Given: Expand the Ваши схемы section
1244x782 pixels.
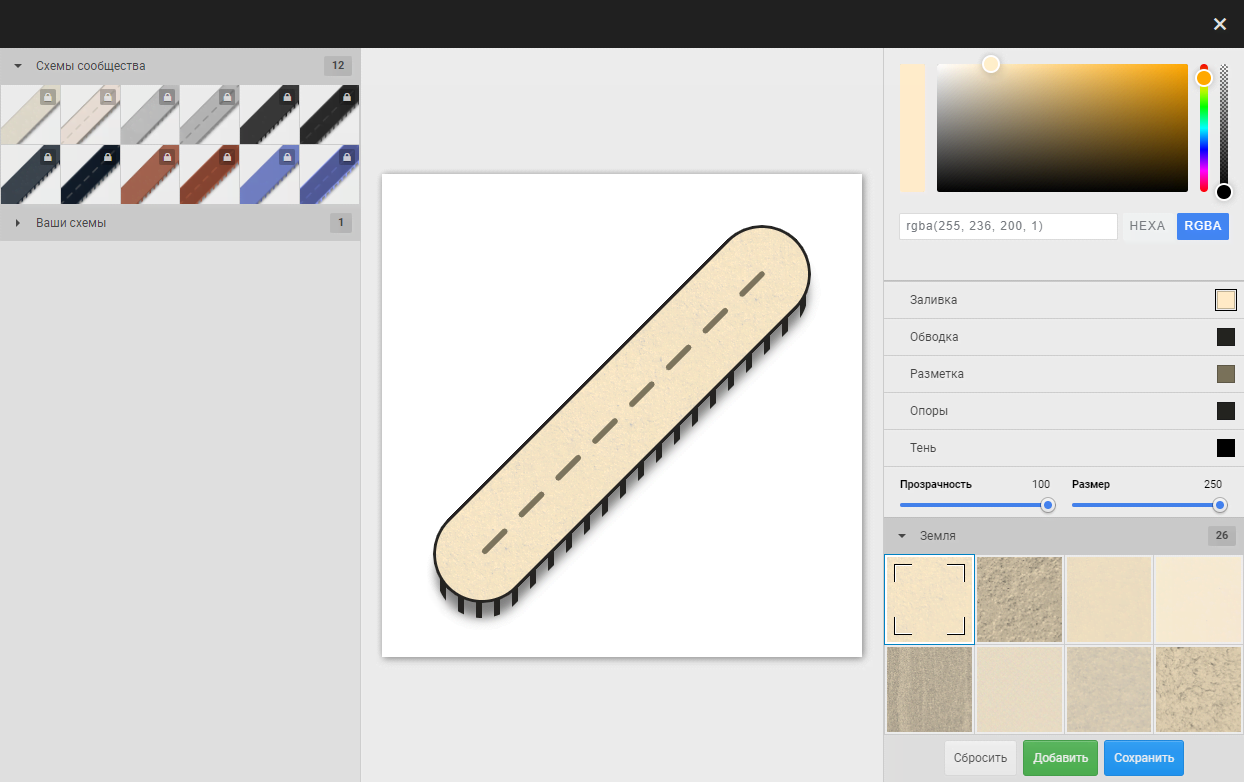Looking at the screenshot, I should (18, 223).
